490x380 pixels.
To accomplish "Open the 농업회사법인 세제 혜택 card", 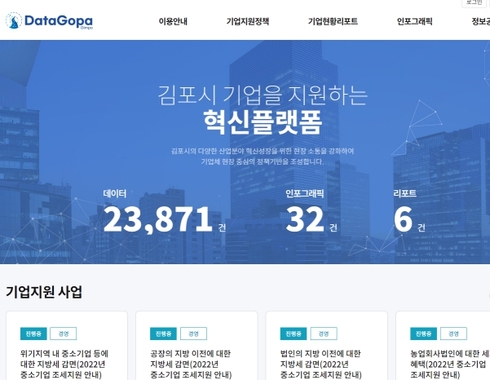I will pos(443,346).
